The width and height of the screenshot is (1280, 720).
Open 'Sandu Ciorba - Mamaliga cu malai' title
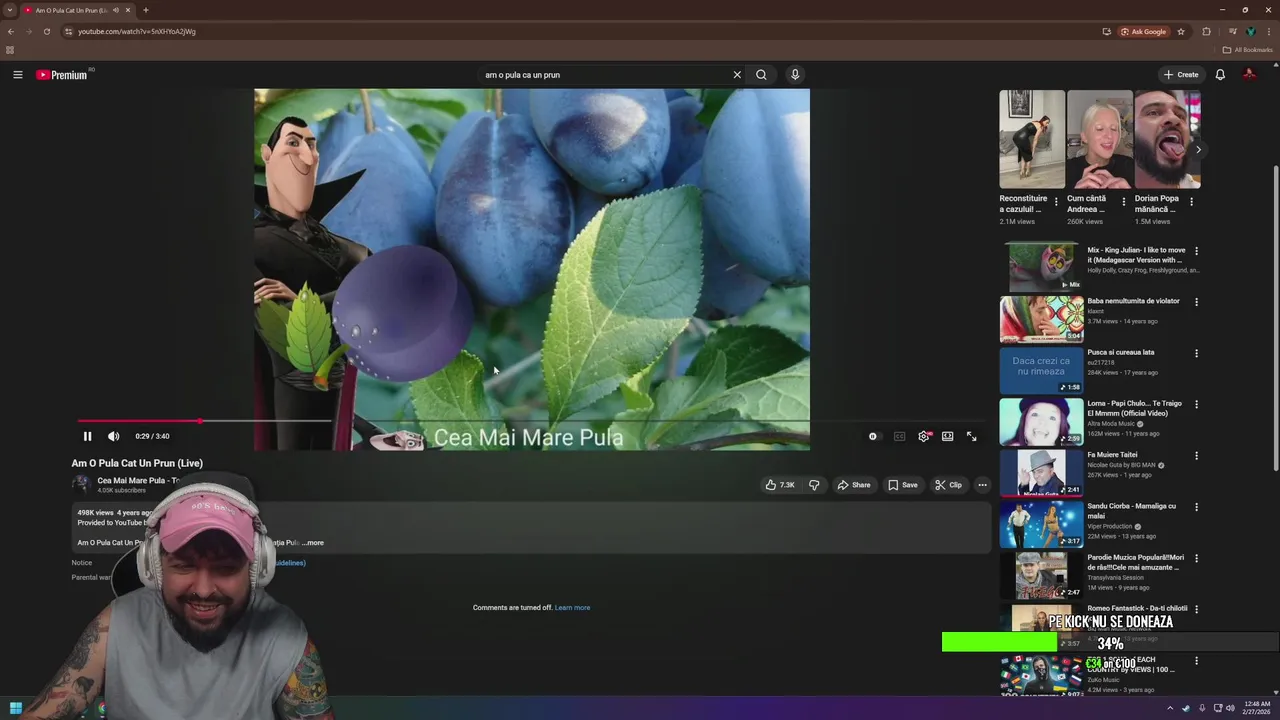tap(1132, 511)
